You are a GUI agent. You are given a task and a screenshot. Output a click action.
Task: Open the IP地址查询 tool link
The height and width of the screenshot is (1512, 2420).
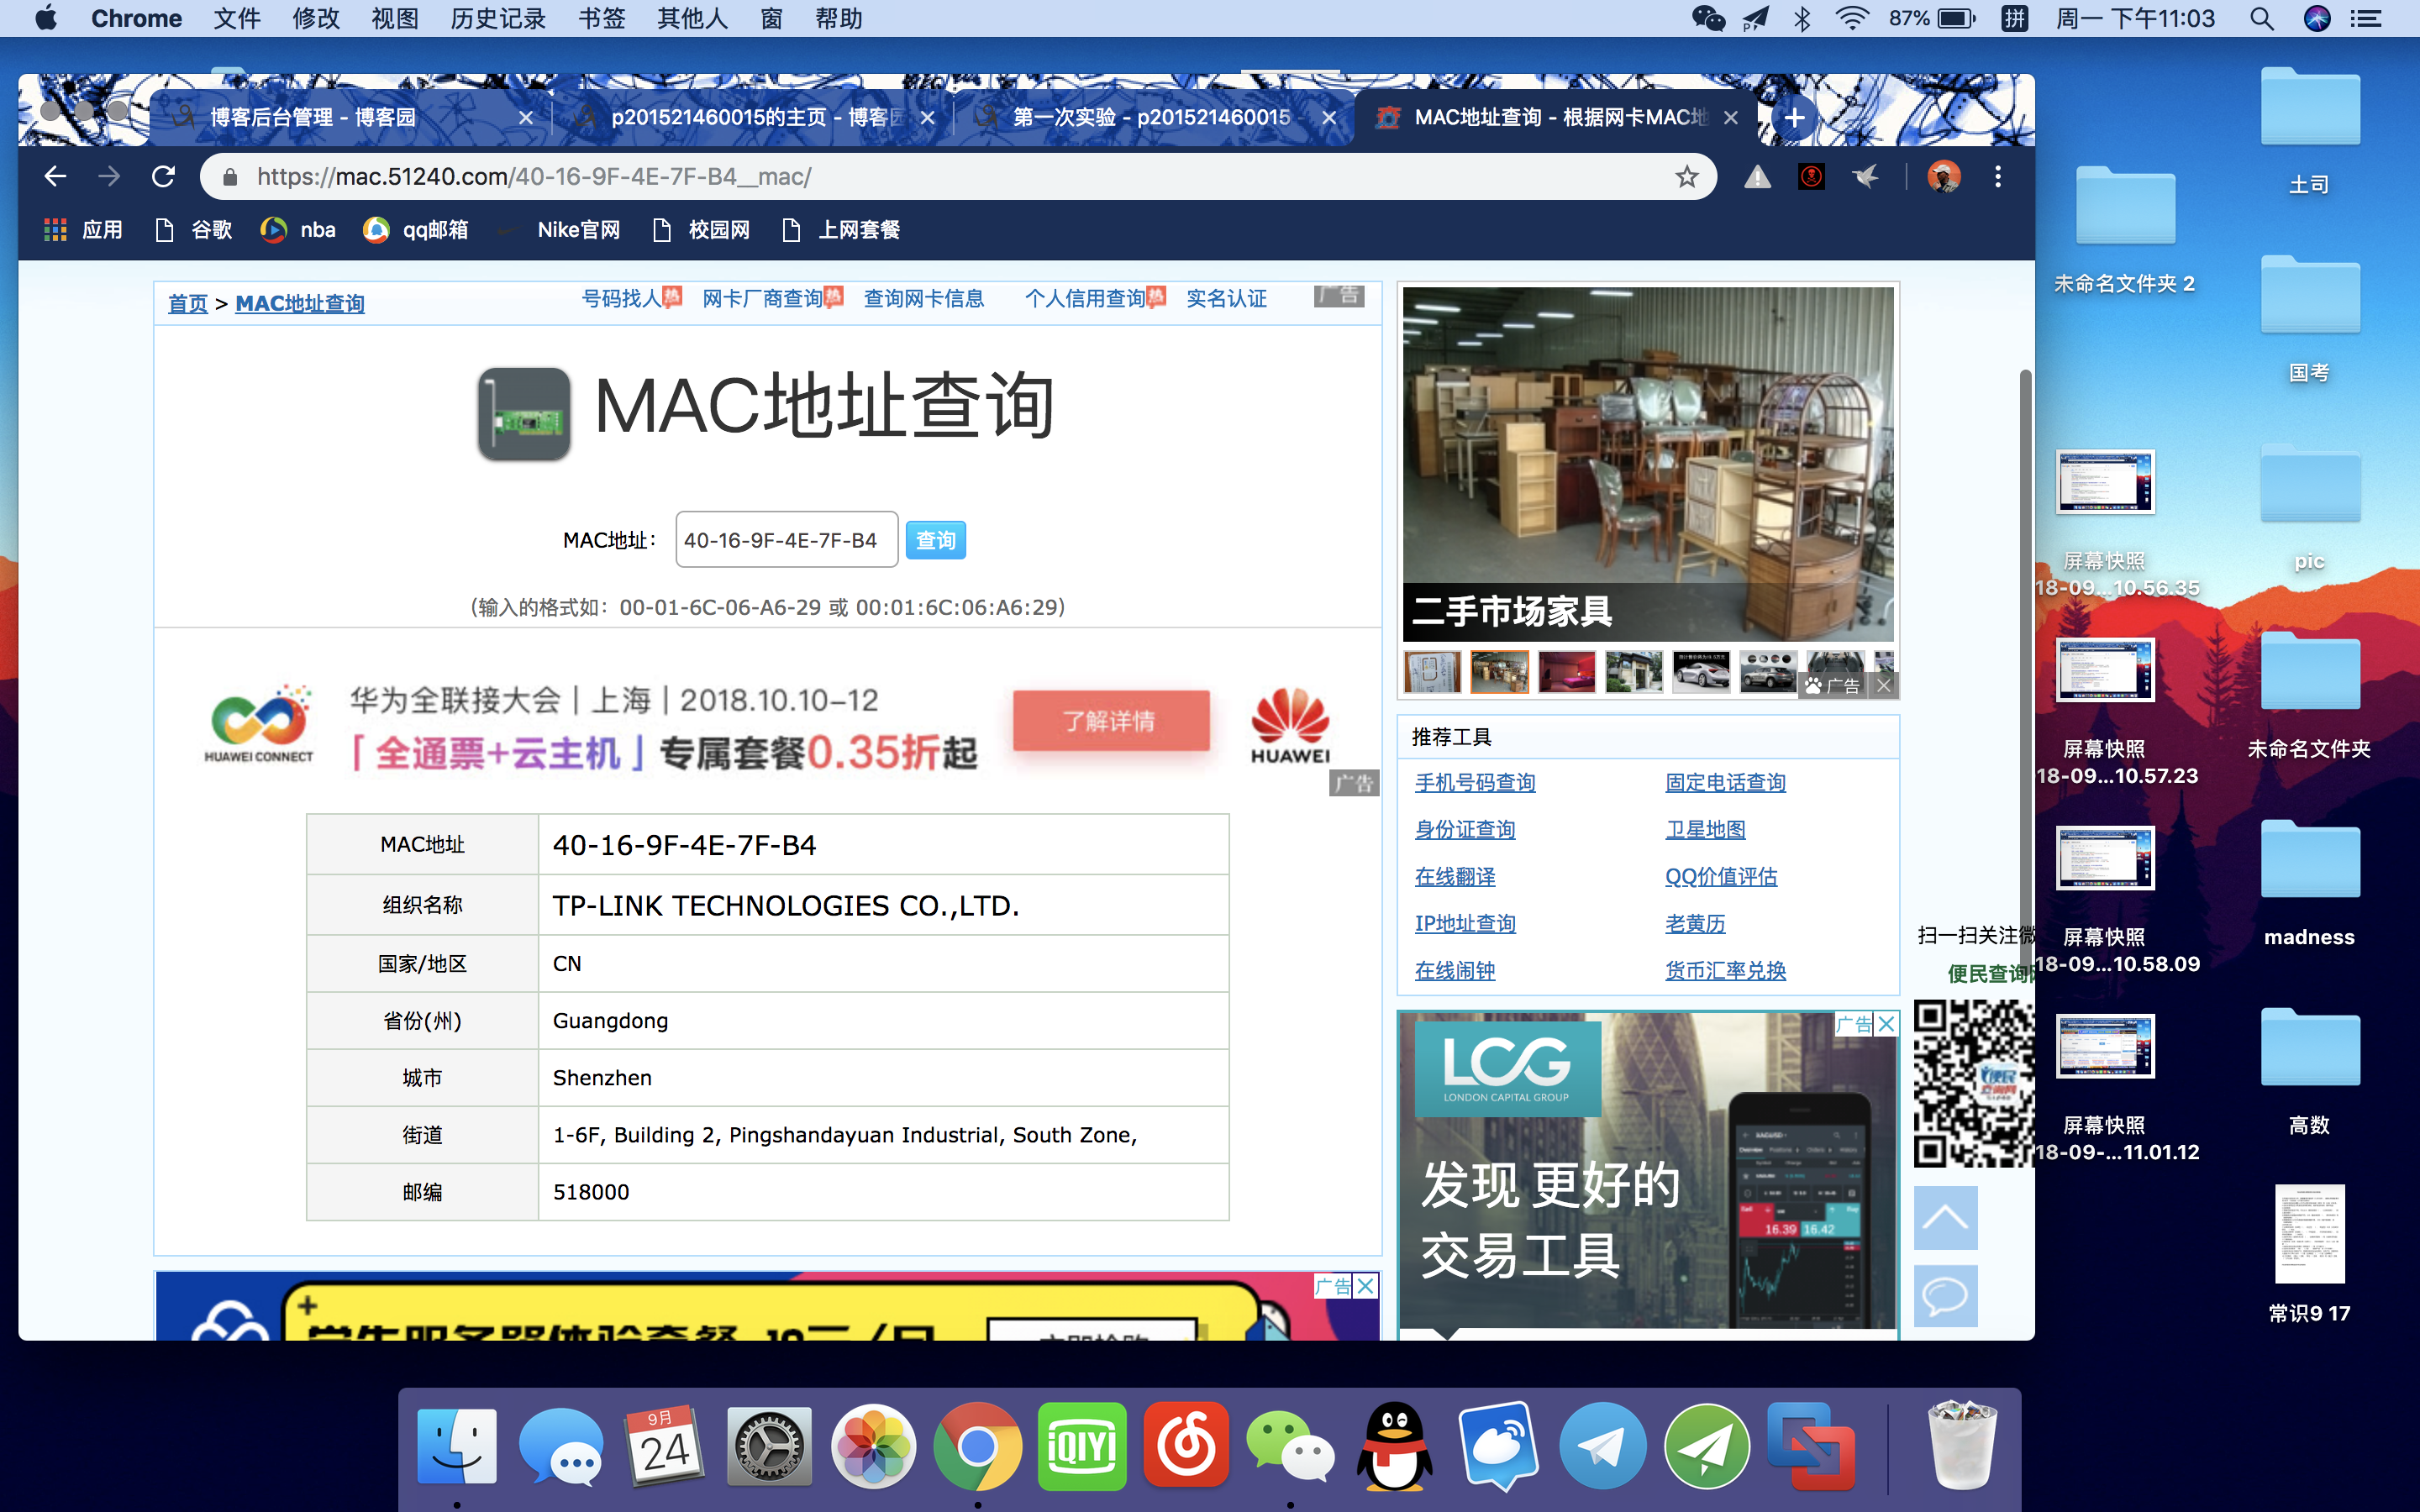(1465, 923)
